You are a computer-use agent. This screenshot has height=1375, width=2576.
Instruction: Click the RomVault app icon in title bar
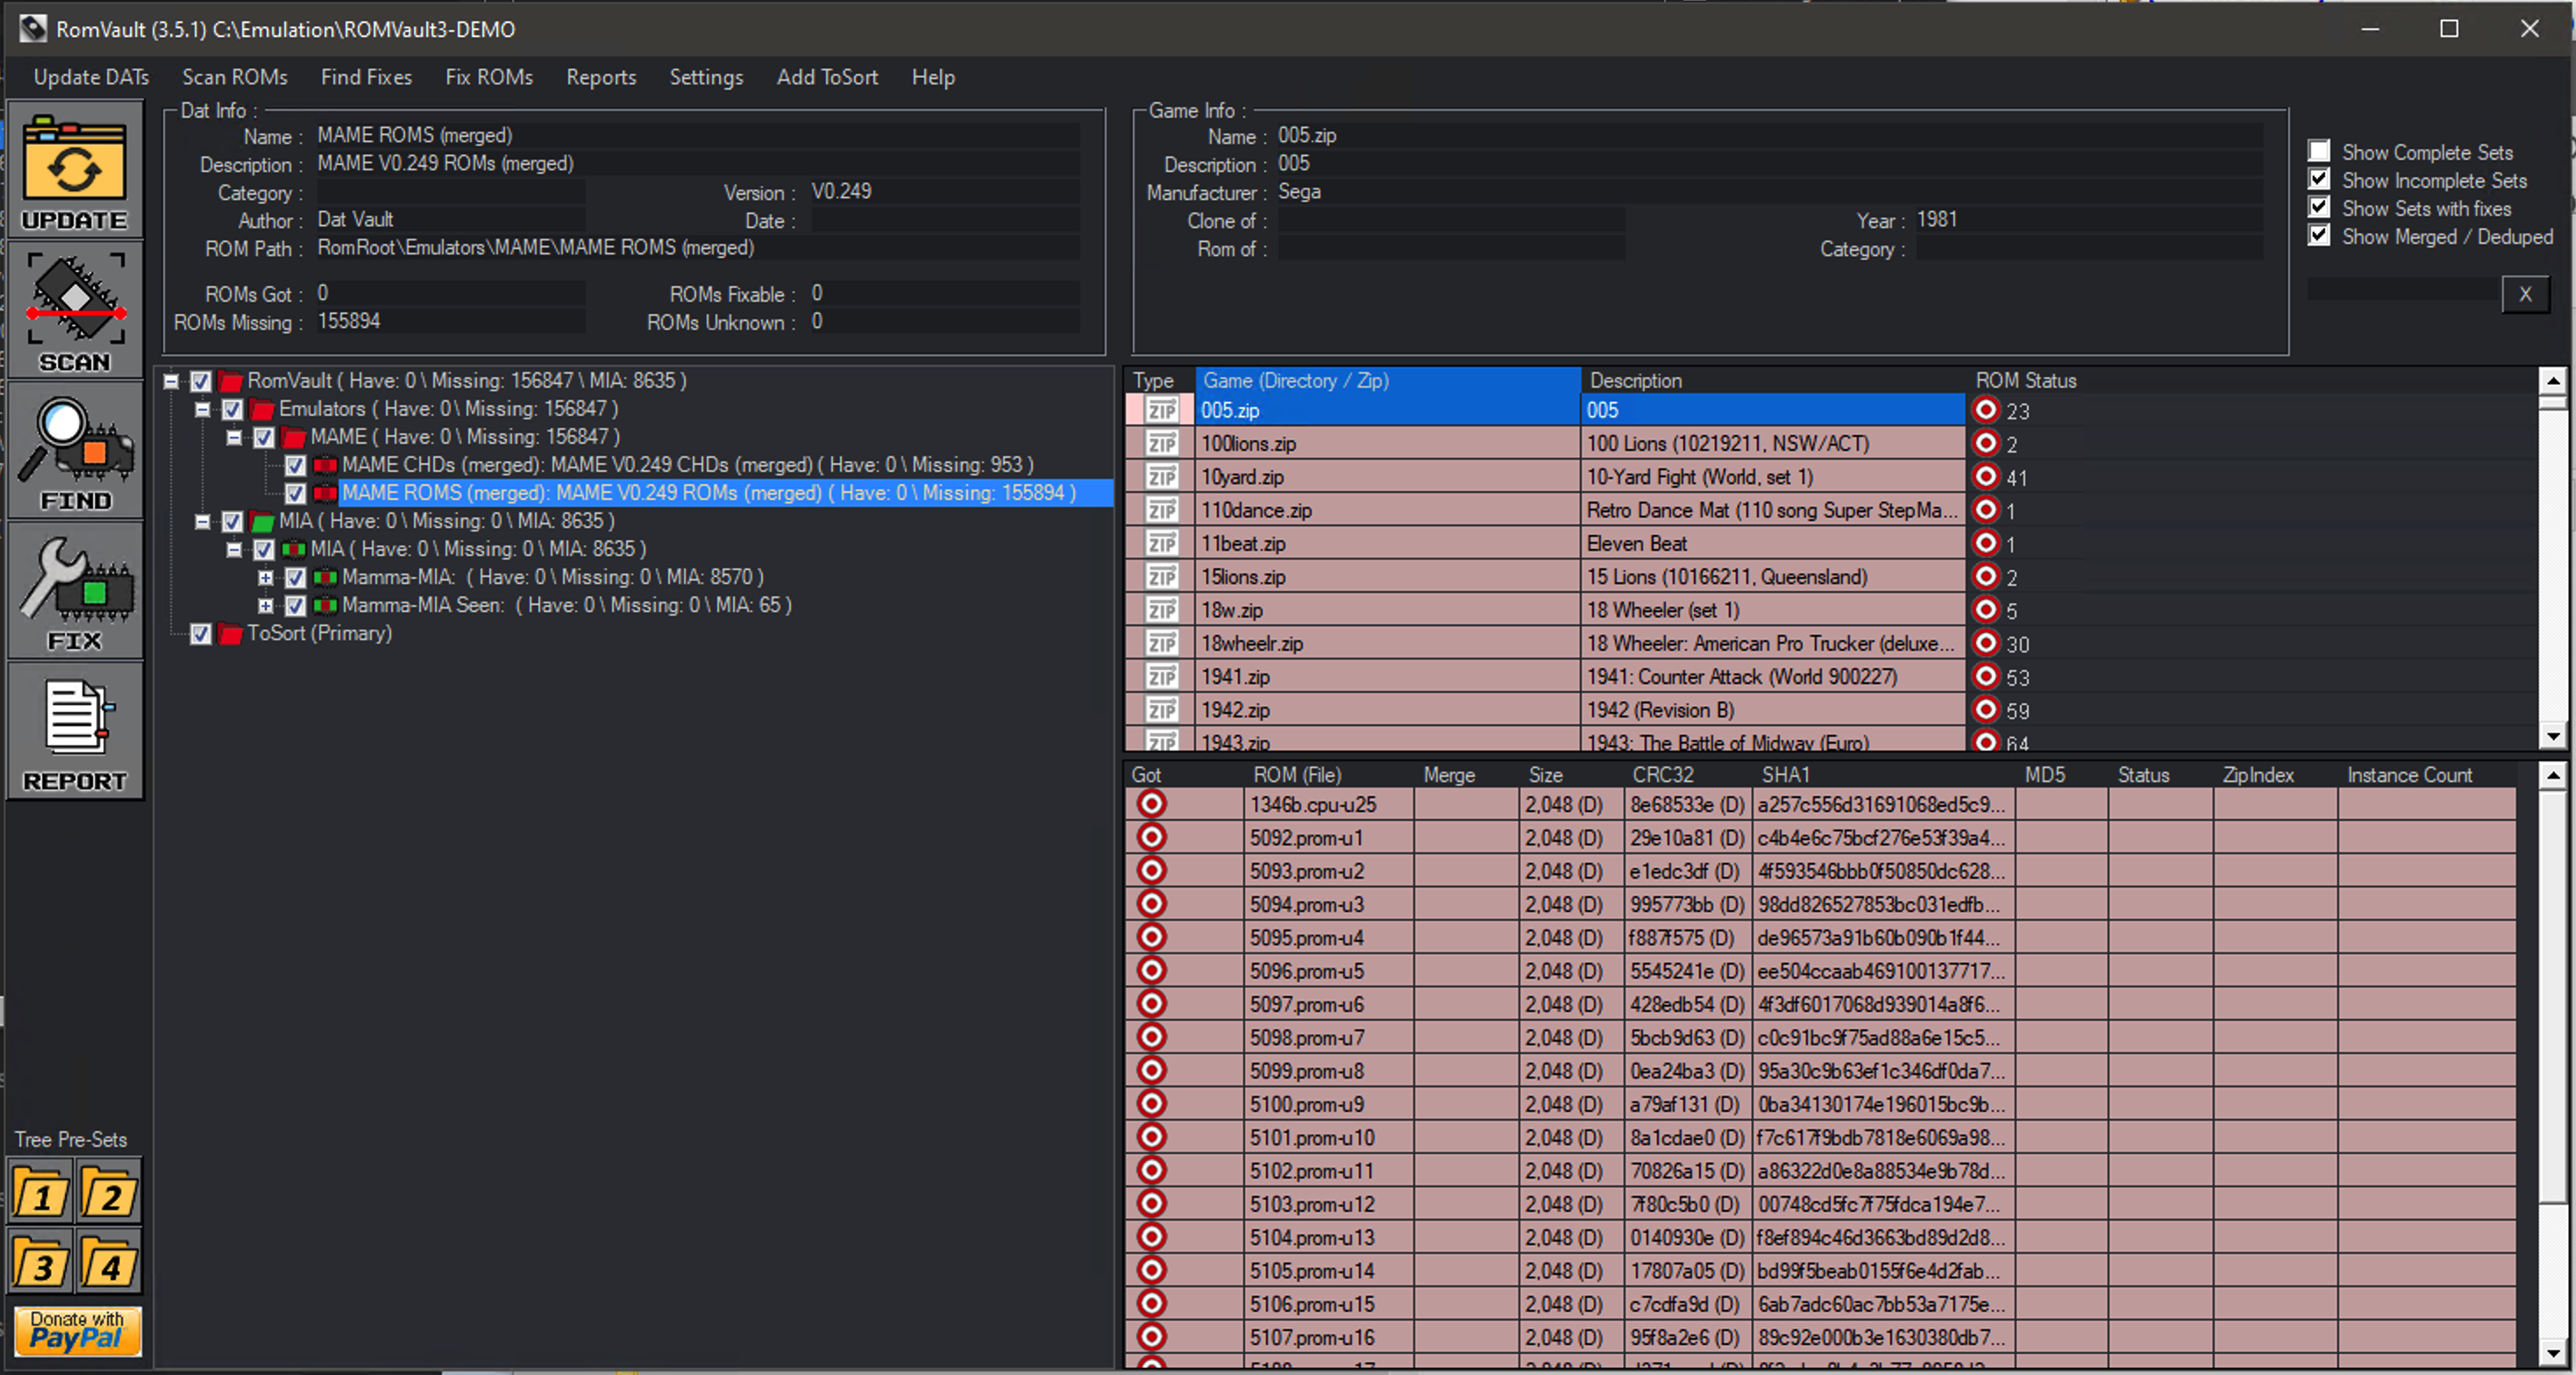tap(33, 29)
